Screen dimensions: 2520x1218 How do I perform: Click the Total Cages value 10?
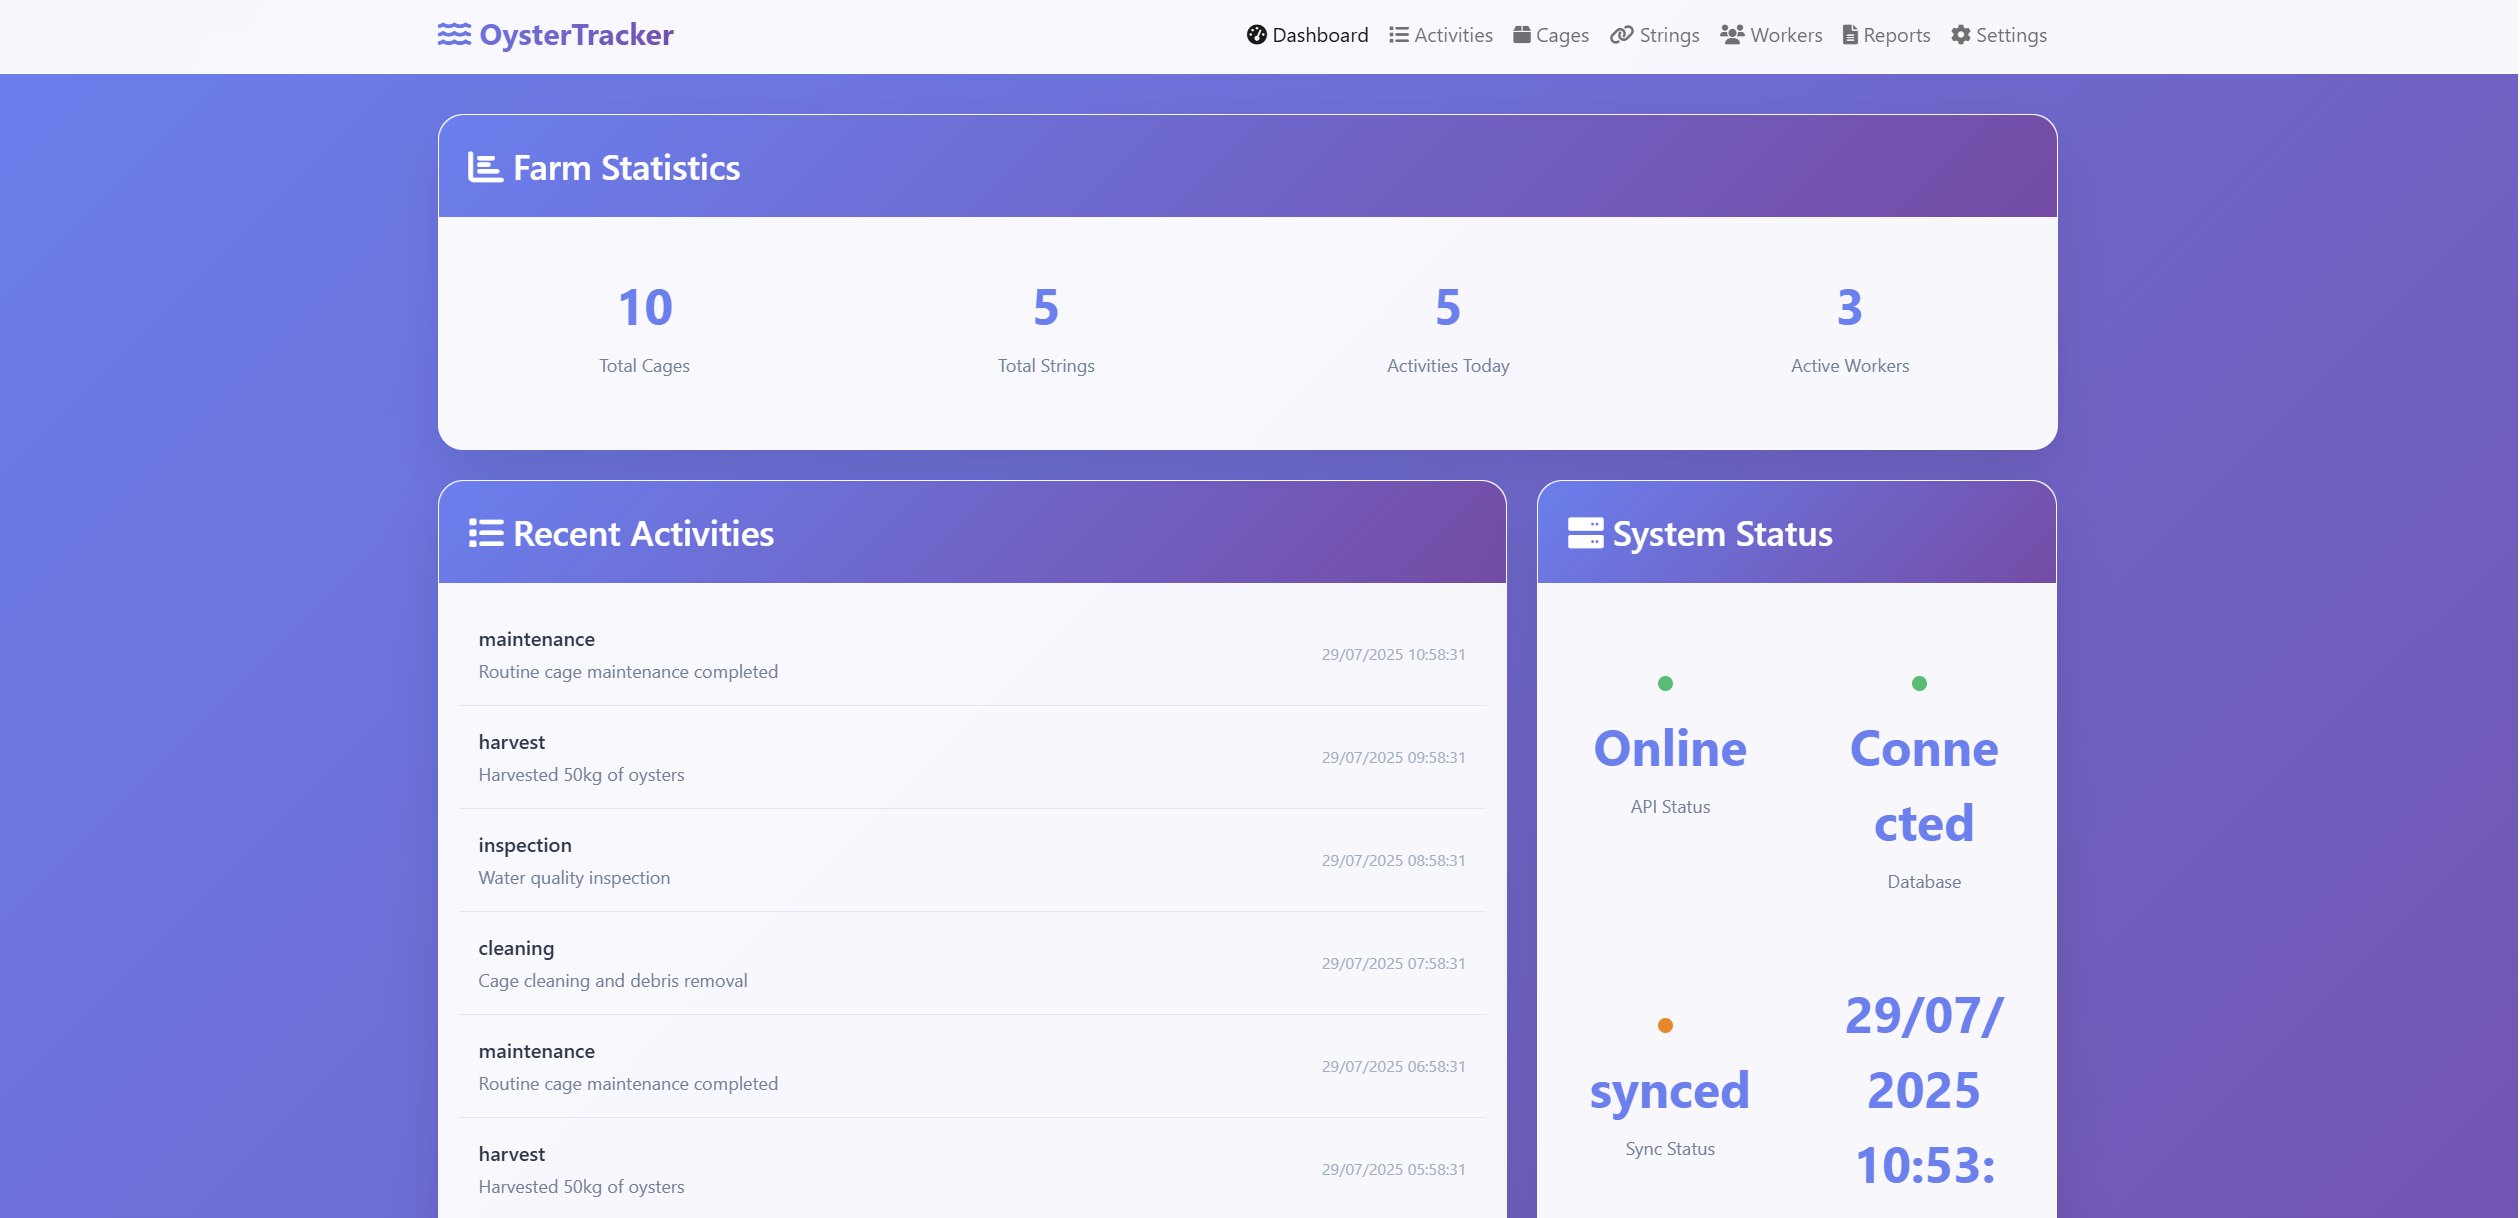coord(645,307)
